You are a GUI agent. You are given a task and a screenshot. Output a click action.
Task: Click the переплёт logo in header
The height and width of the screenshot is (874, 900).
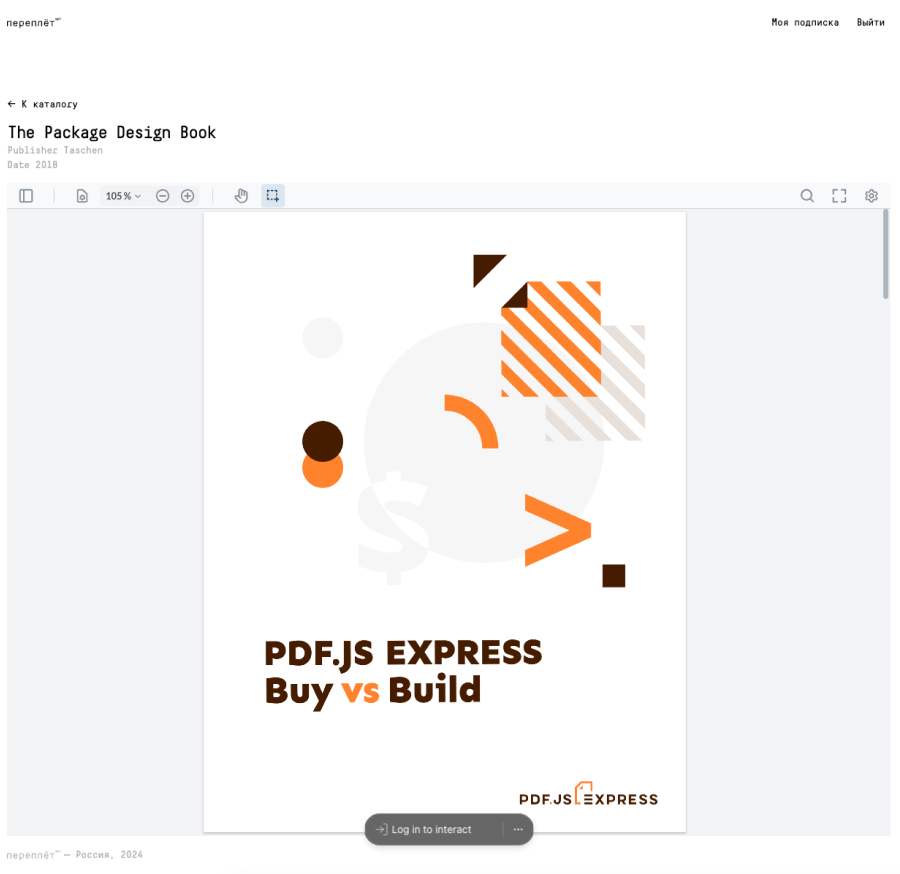(x=33, y=22)
